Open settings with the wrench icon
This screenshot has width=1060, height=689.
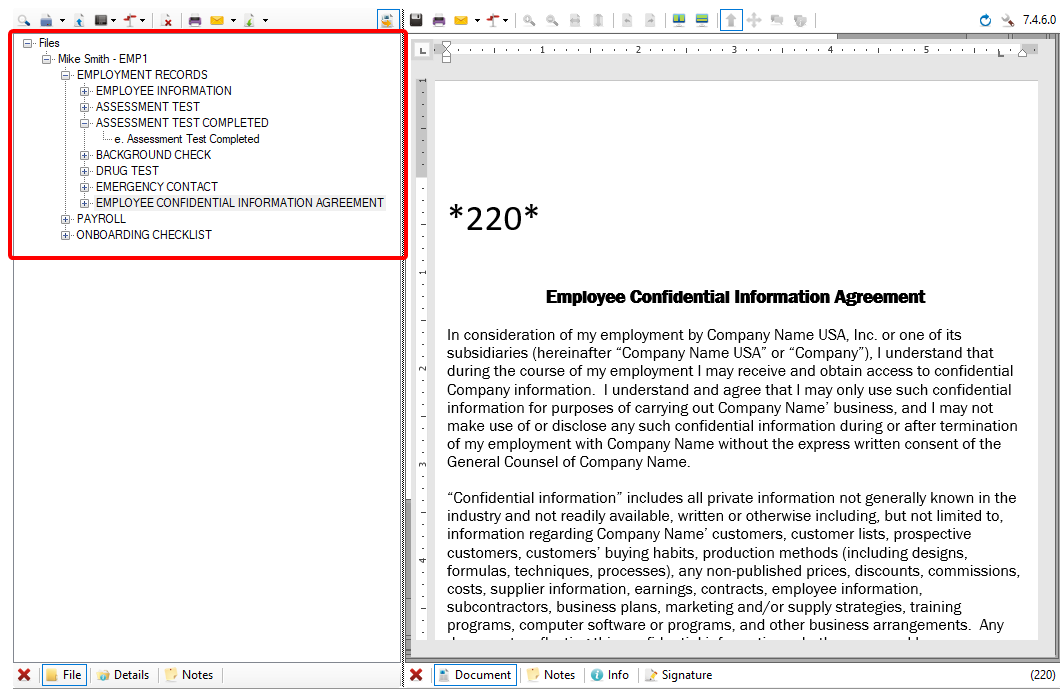click(x=1007, y=20)
